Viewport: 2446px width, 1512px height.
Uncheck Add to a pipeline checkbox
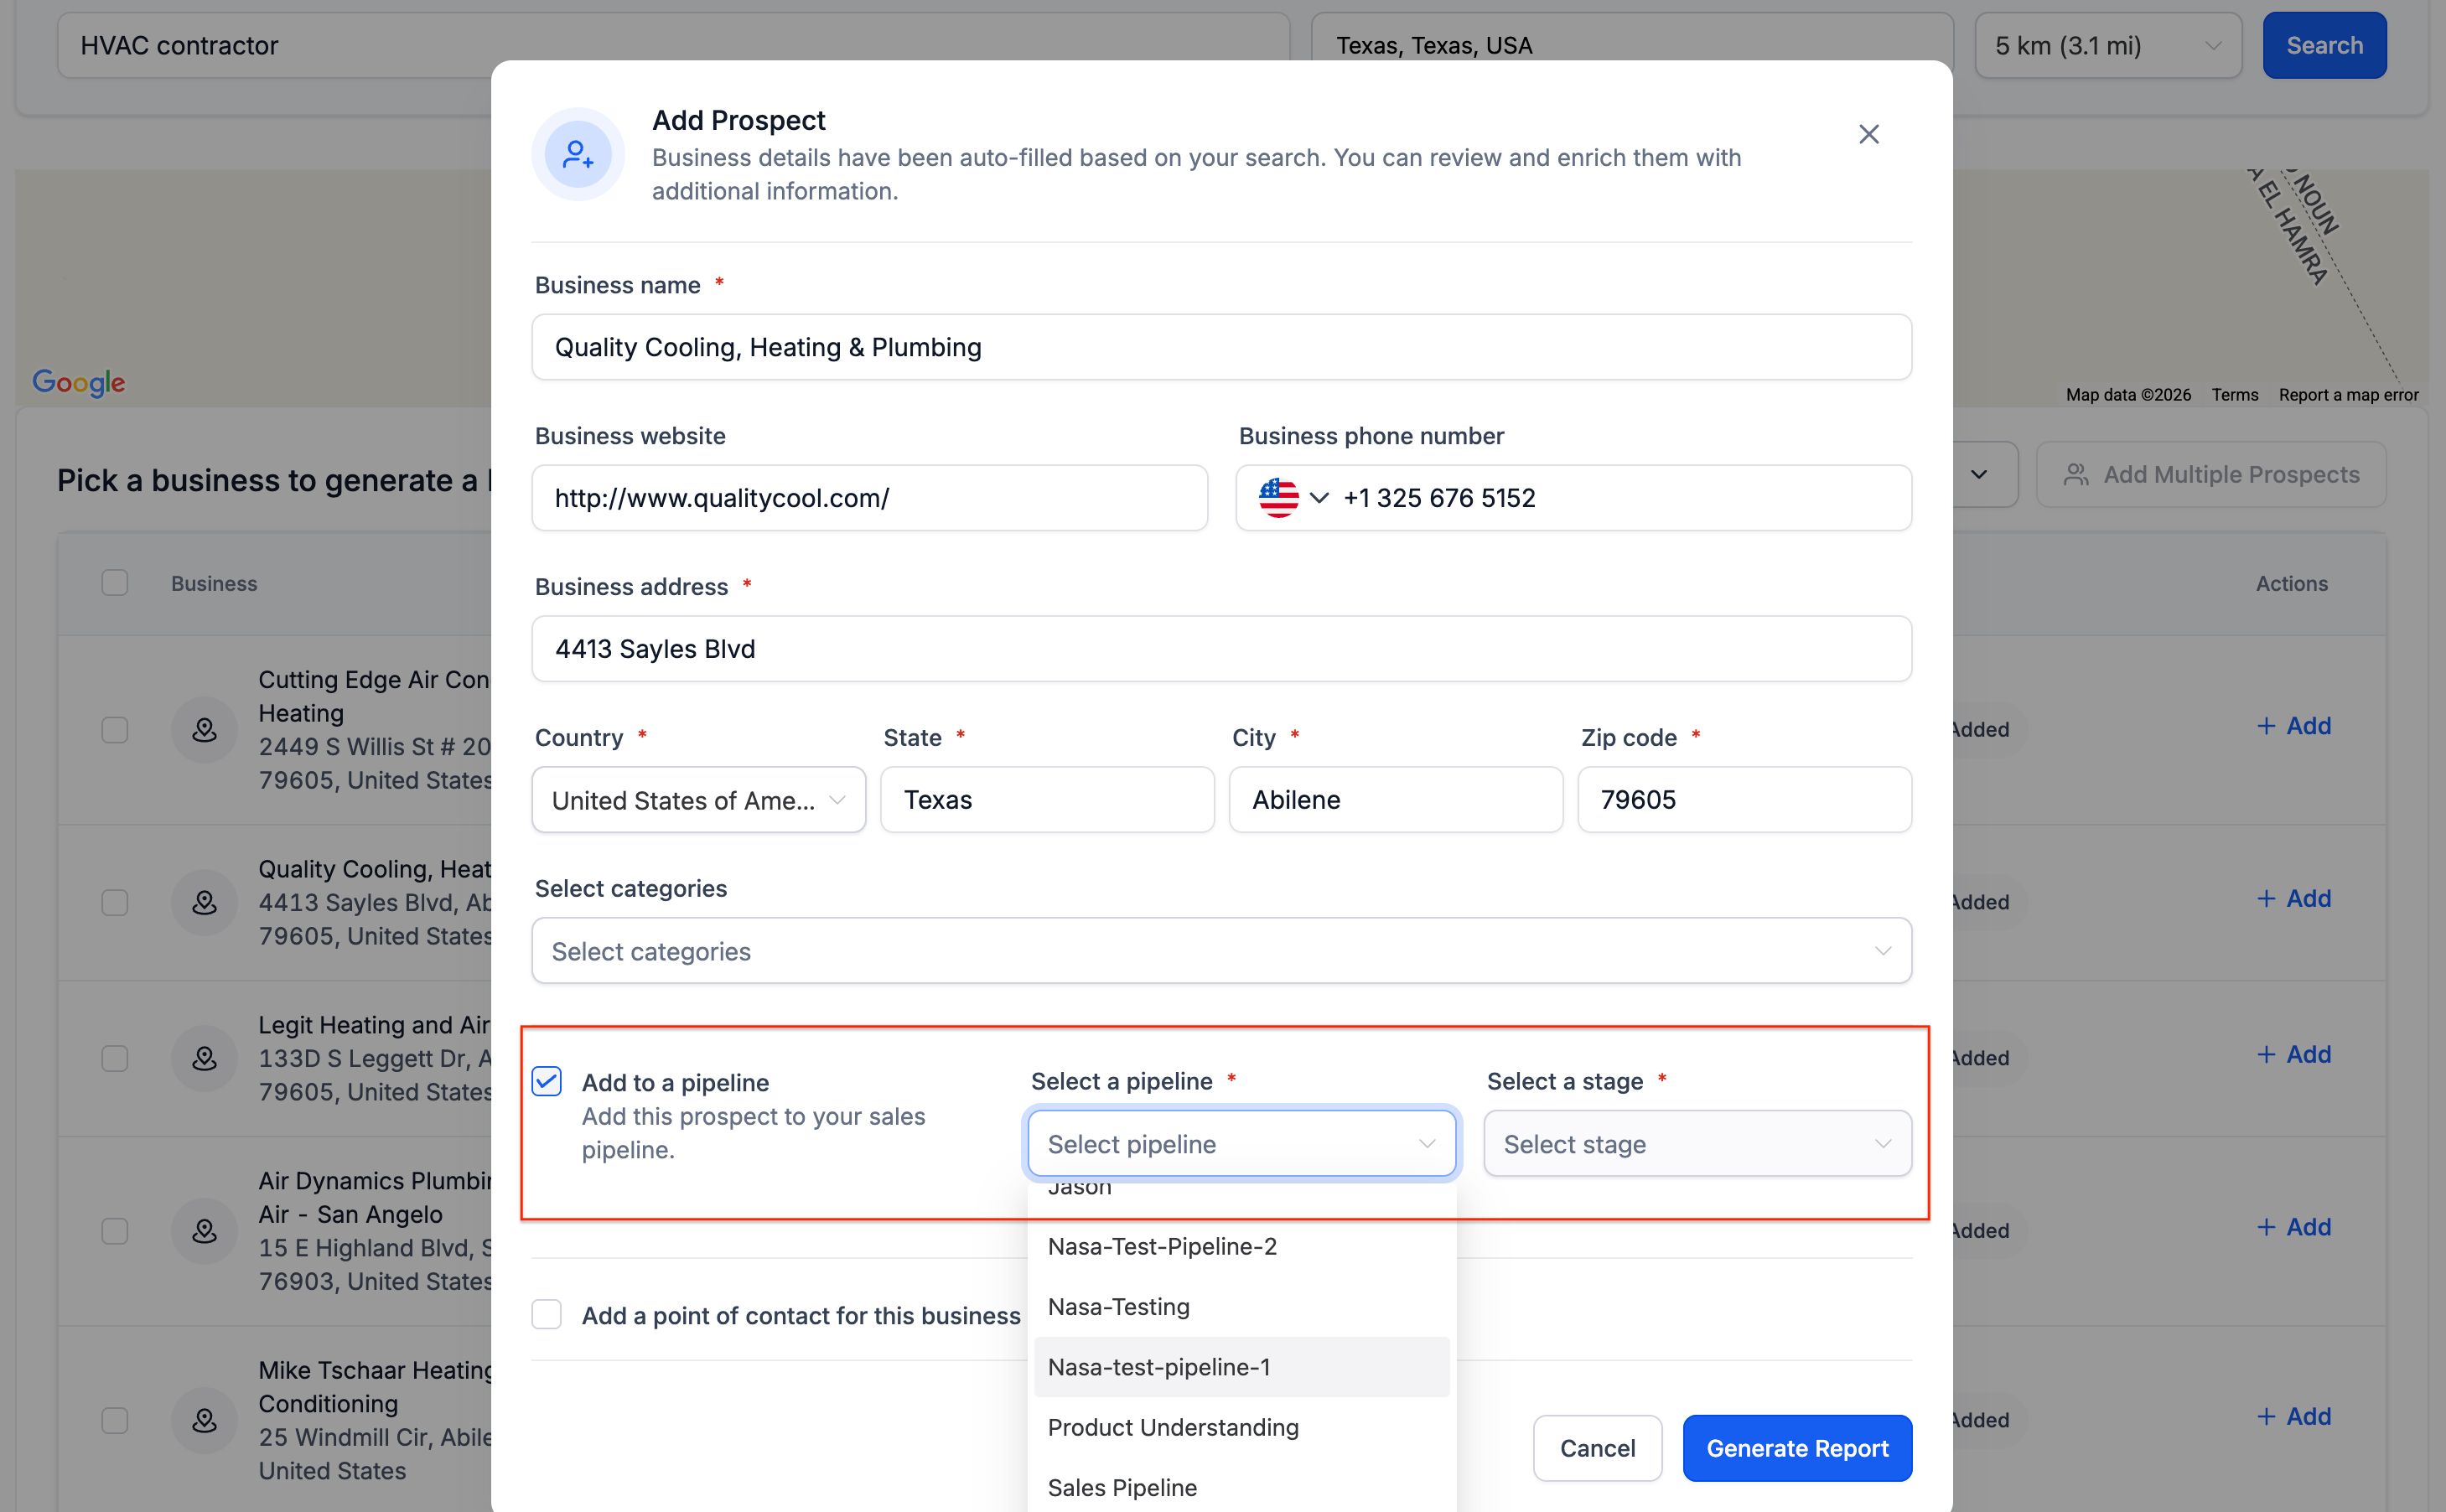pyautogui.click(x=547, y=1082)
